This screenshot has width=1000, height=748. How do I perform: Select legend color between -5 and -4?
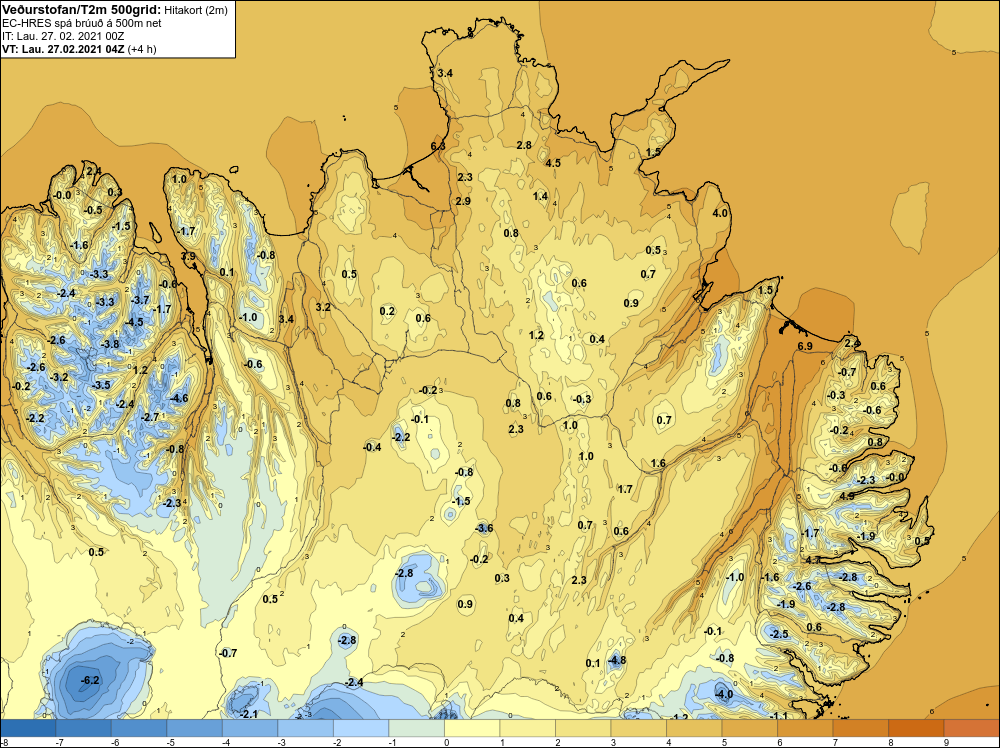[x=195, y=728]
